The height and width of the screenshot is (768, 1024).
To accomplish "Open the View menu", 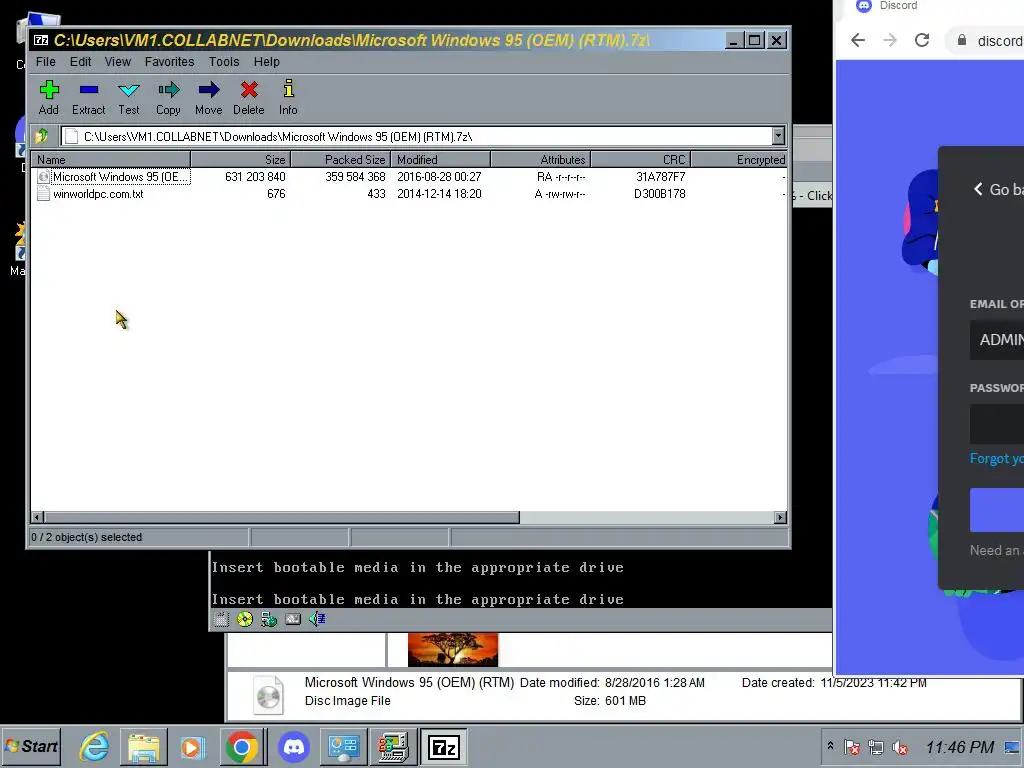I will (118, 61).
